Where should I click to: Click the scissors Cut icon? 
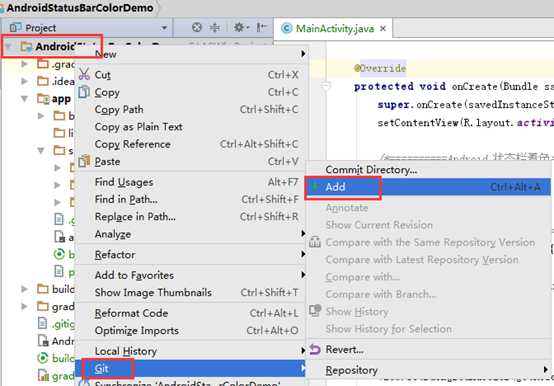[84, 74]
